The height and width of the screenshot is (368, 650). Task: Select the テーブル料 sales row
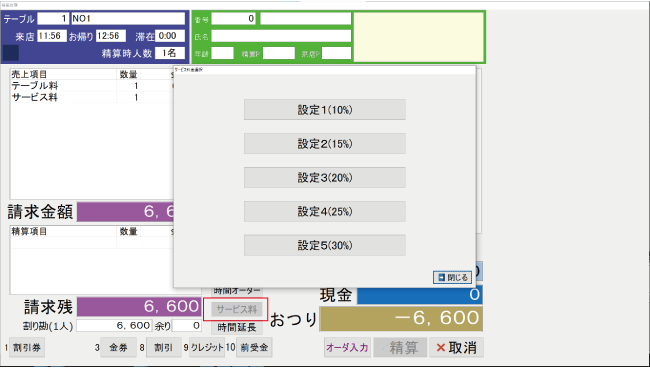coord(92,86)
